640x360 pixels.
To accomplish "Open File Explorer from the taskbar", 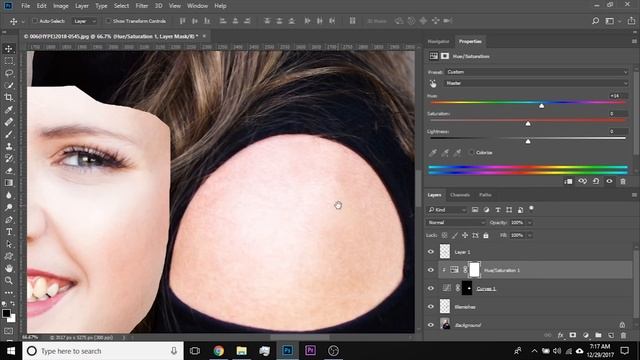I will [x=242, y=351].
